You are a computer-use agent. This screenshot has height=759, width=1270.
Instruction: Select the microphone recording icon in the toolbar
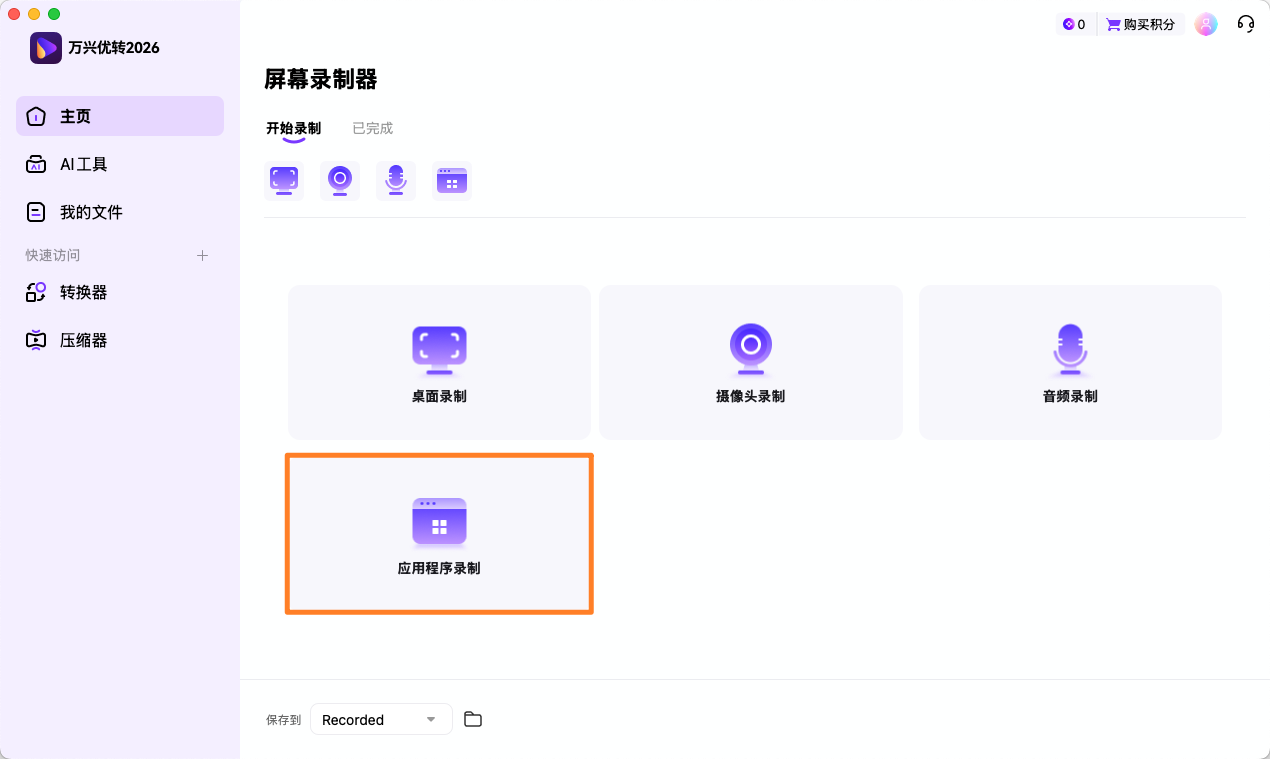pyautogui.click(x=396, y=180)
